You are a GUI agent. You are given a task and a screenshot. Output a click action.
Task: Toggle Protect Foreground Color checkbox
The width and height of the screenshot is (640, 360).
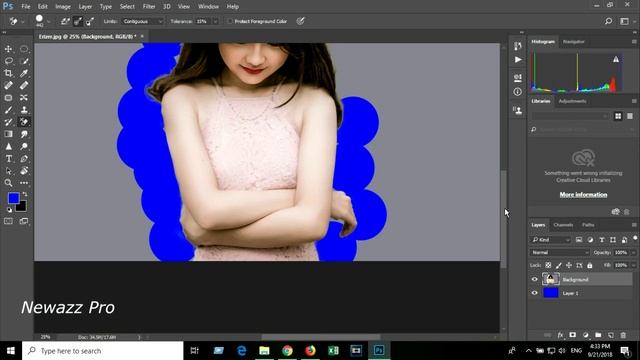[230, 21]
